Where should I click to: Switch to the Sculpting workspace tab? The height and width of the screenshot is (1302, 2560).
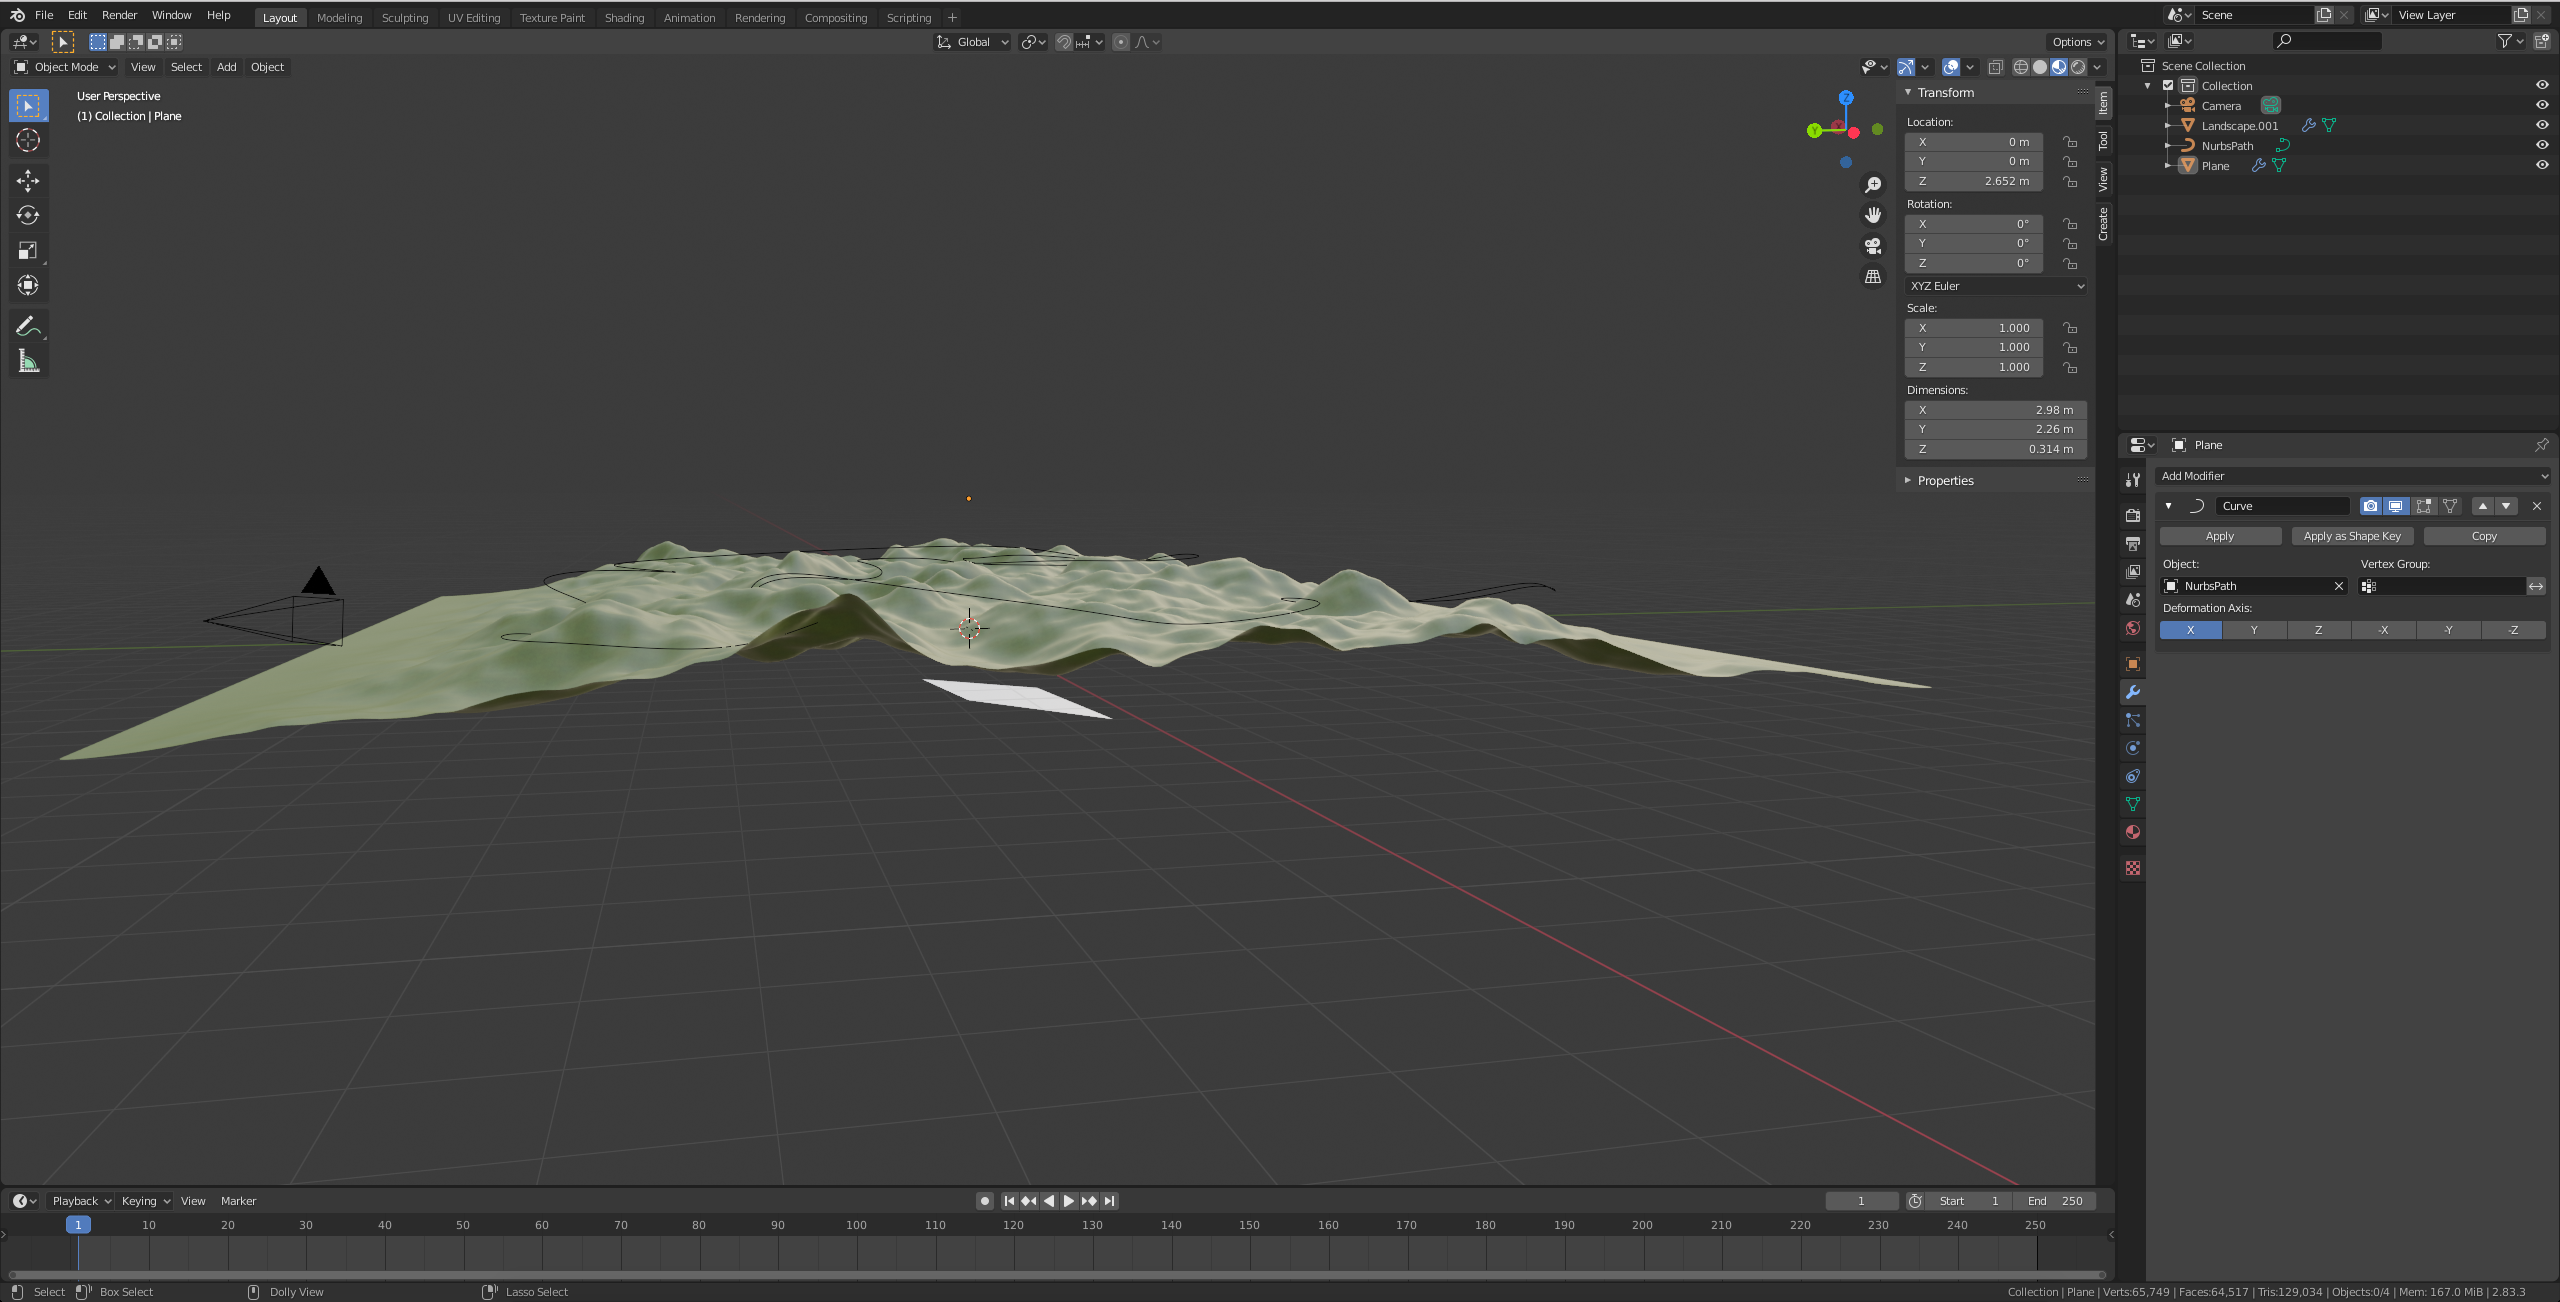[x=404, y=18]
